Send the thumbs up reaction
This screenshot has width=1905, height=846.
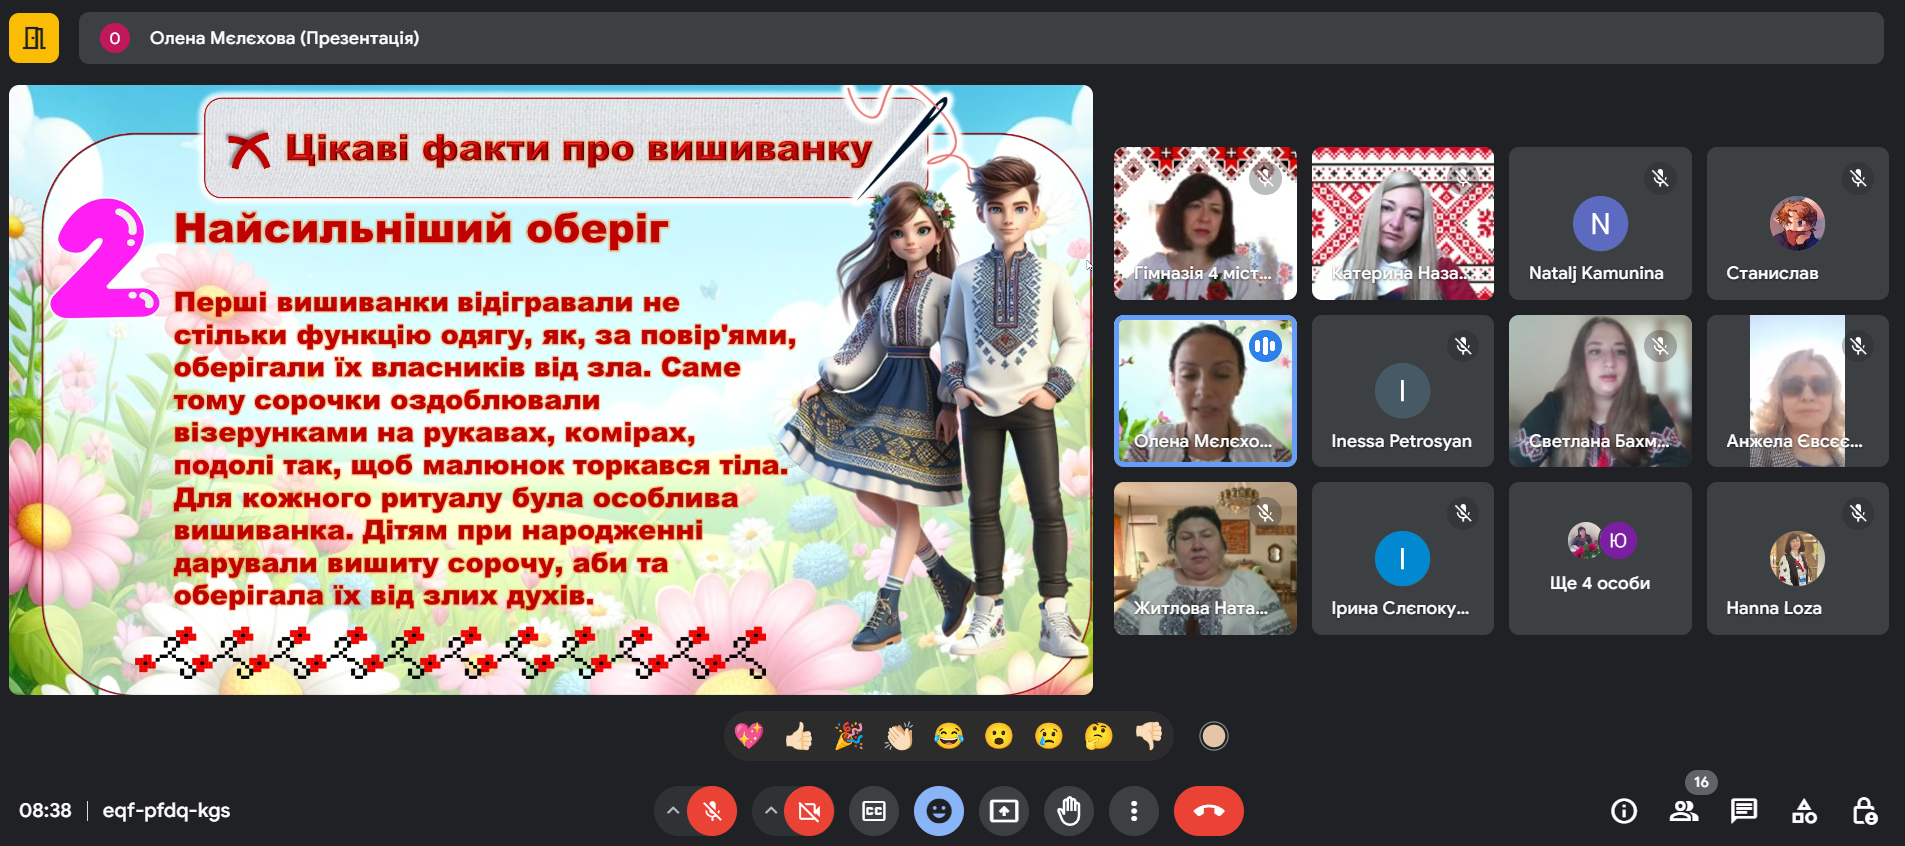point(798,737)
